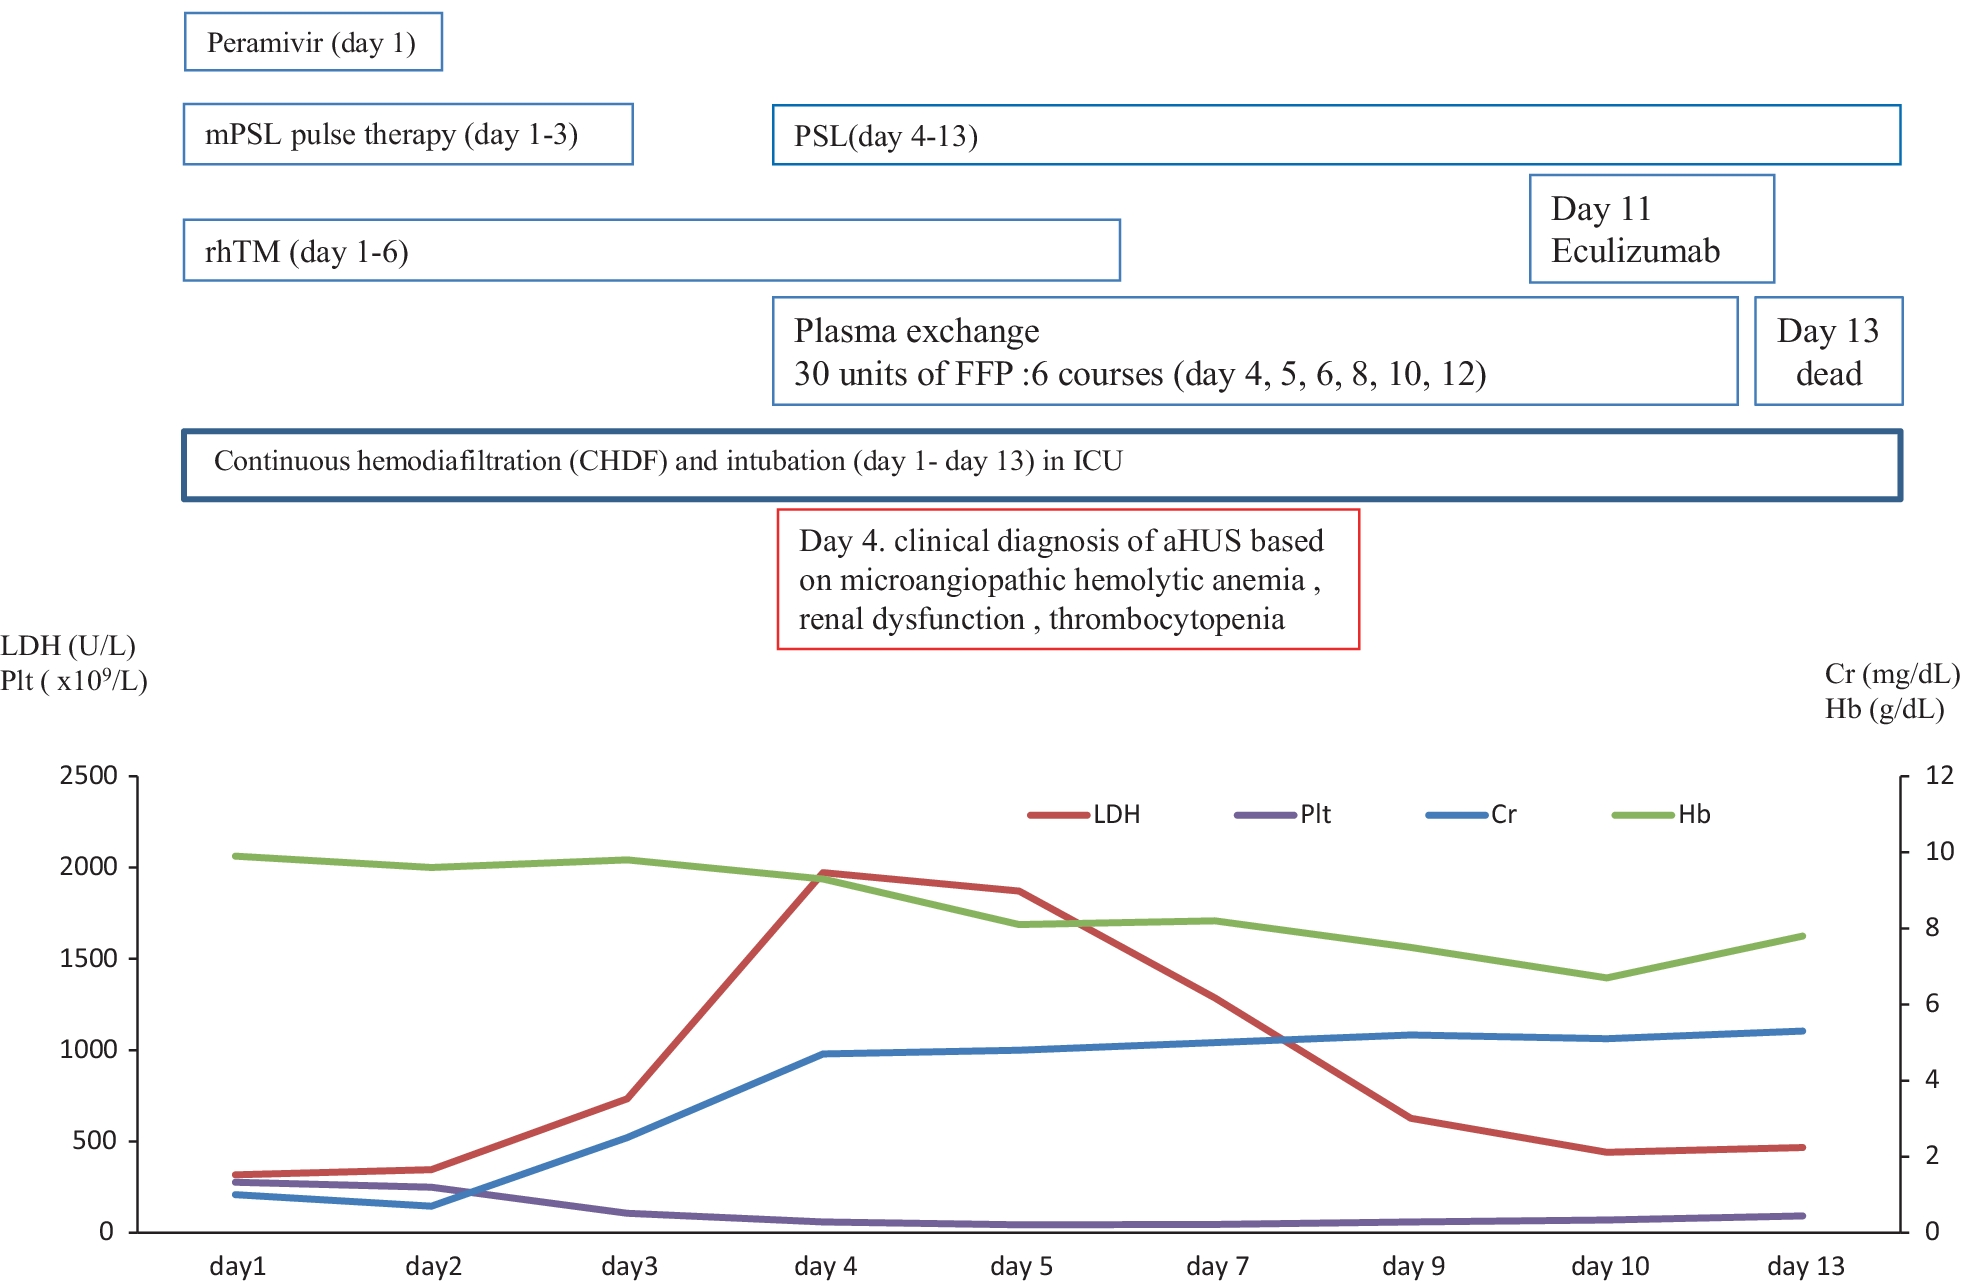Click the 1000 left axis tick label

coord(89,1050)
